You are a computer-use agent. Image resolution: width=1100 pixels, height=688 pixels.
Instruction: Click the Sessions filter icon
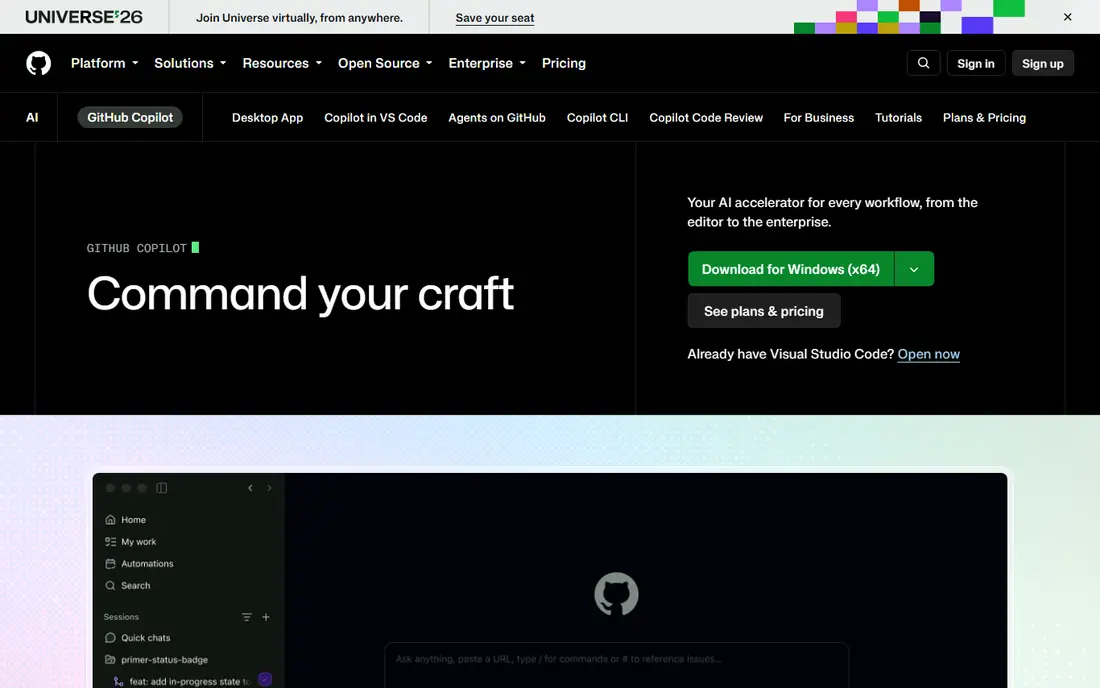pyautogui.click(x=247, y=617)
